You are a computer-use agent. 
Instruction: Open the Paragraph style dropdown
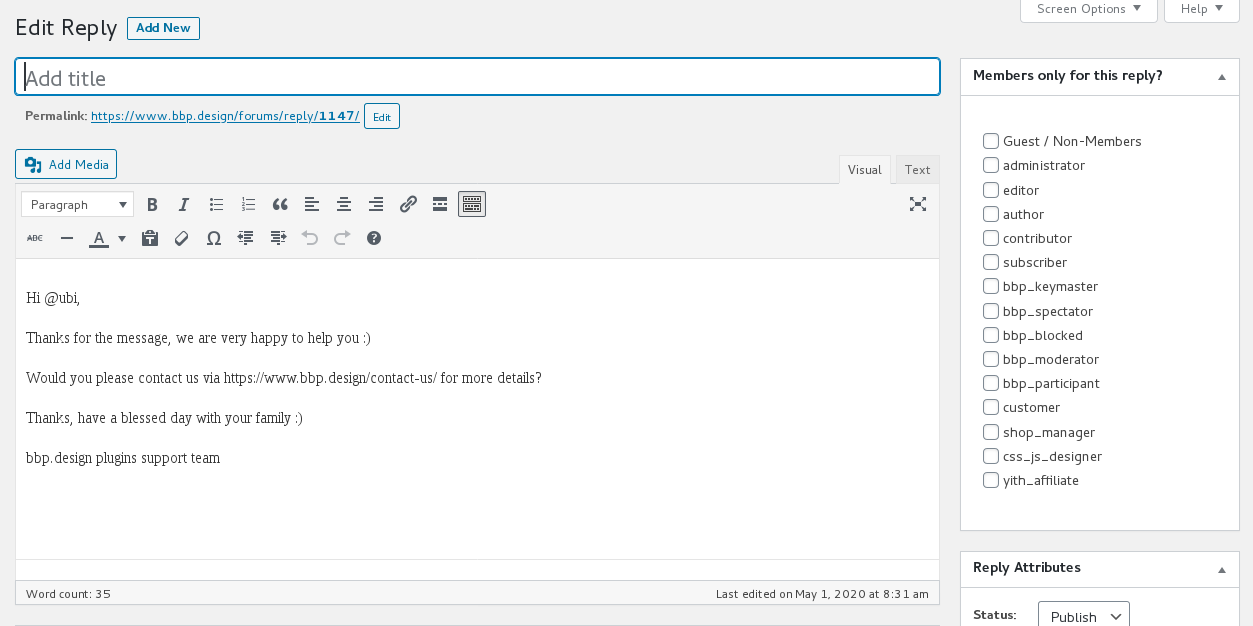click(x=77, y=204)
